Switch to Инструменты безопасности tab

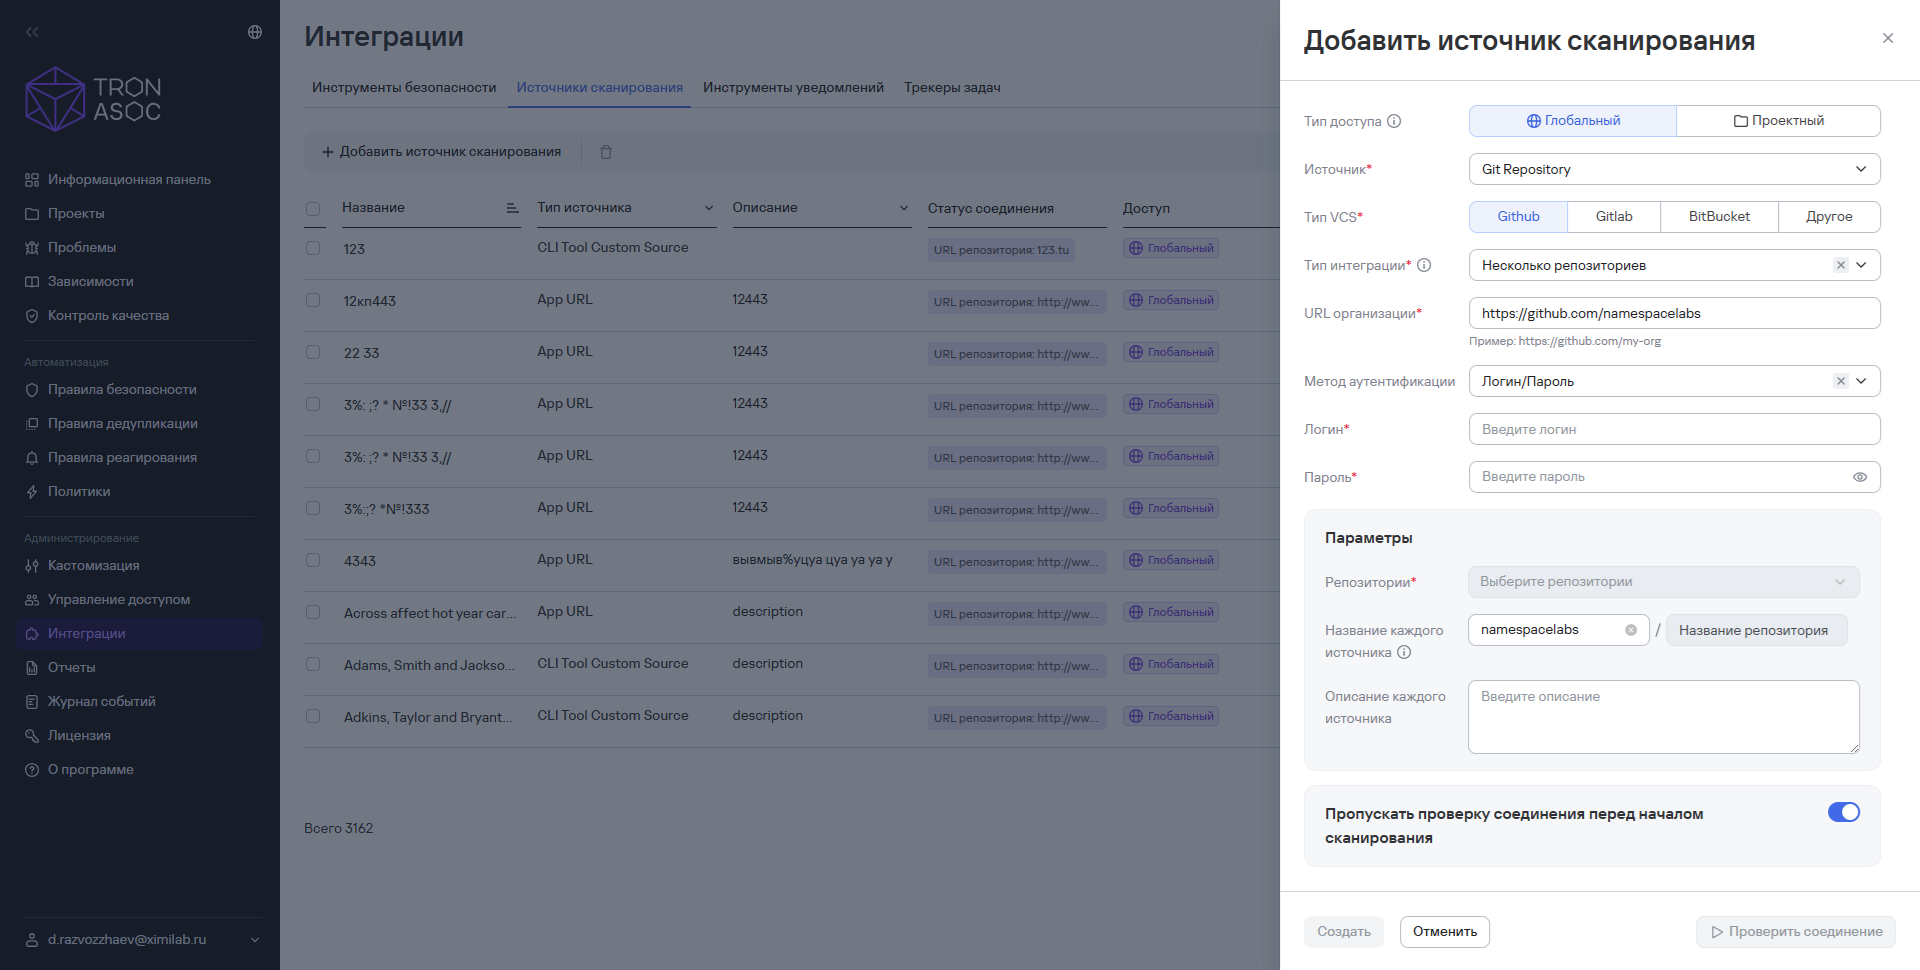tap(404, 88)
